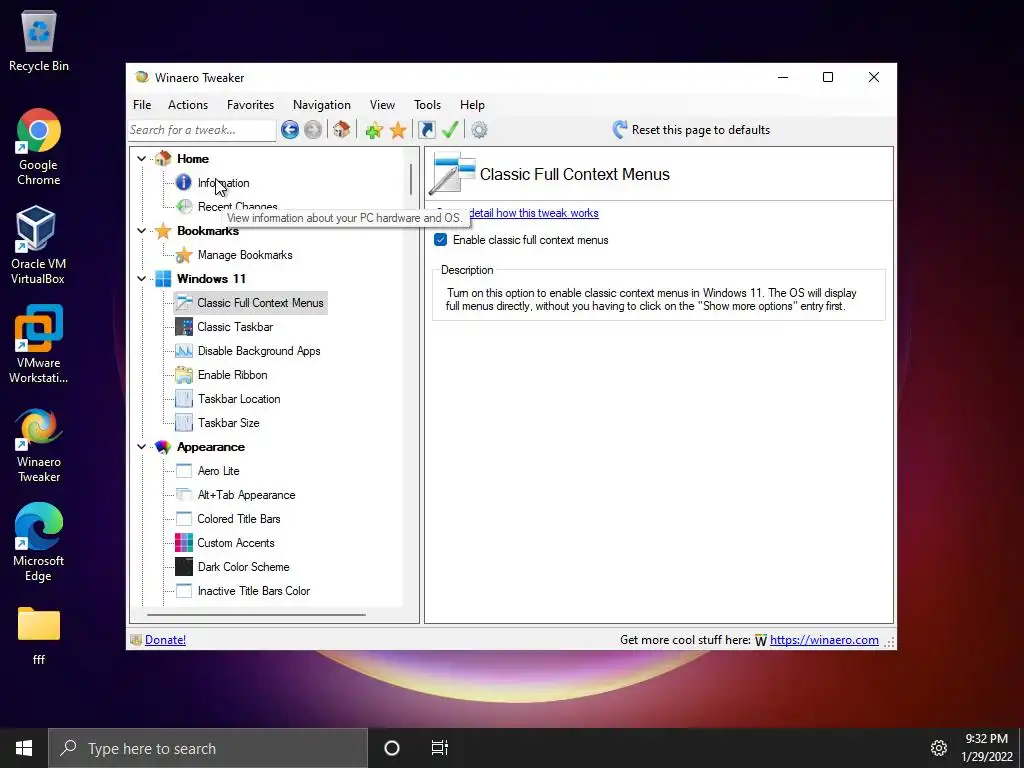Open the https://winaero.com link
The width and height of the screenshot is (1024, 768).
pos(824,640)
